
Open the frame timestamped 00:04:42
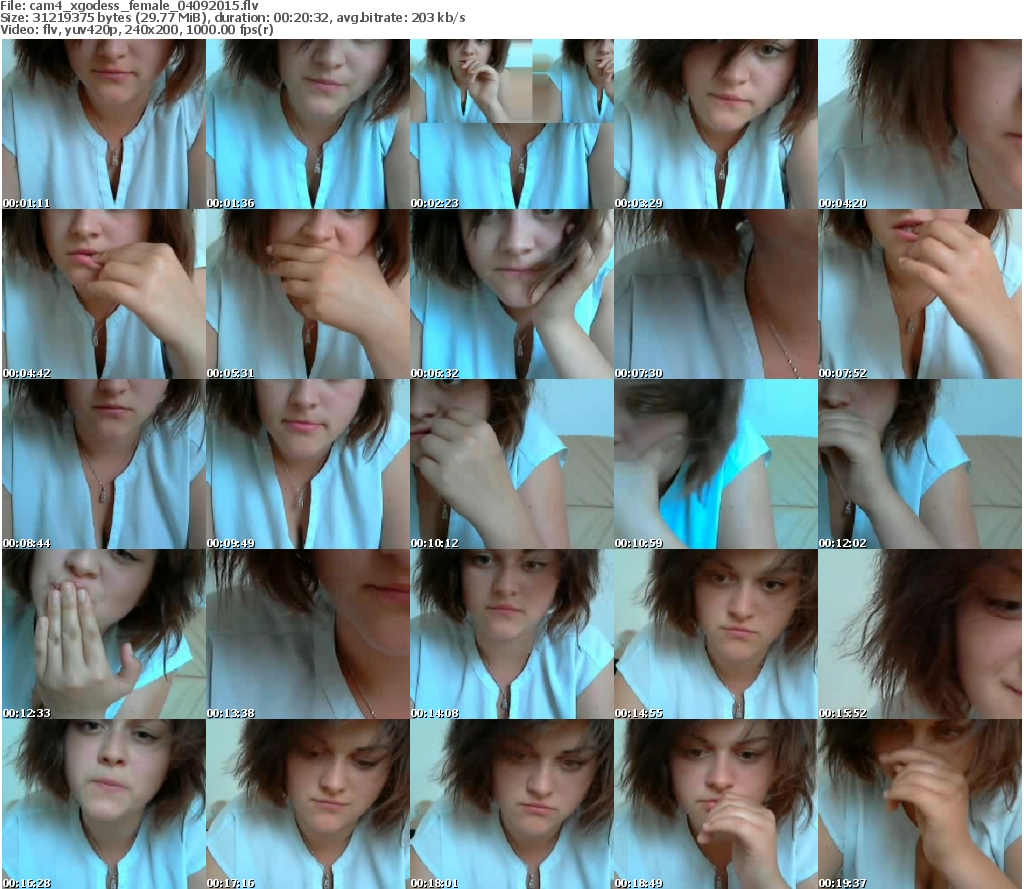pos(104,294)
